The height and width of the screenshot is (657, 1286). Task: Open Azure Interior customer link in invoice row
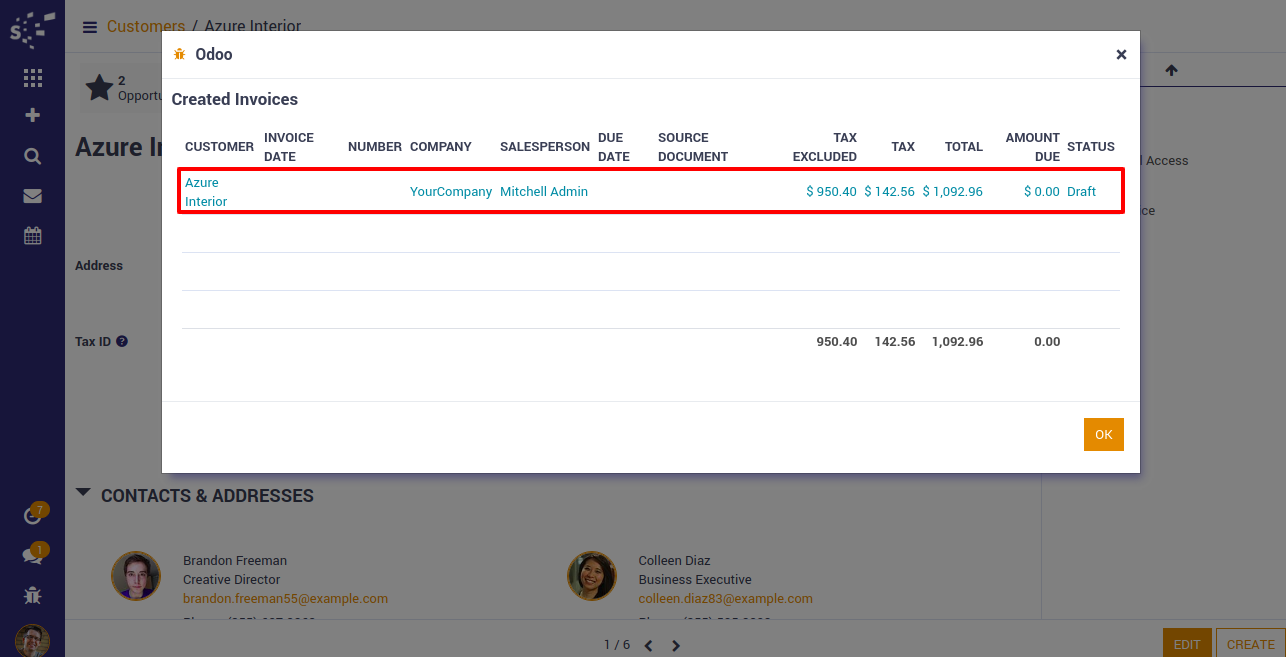click(x=206, y=192)
